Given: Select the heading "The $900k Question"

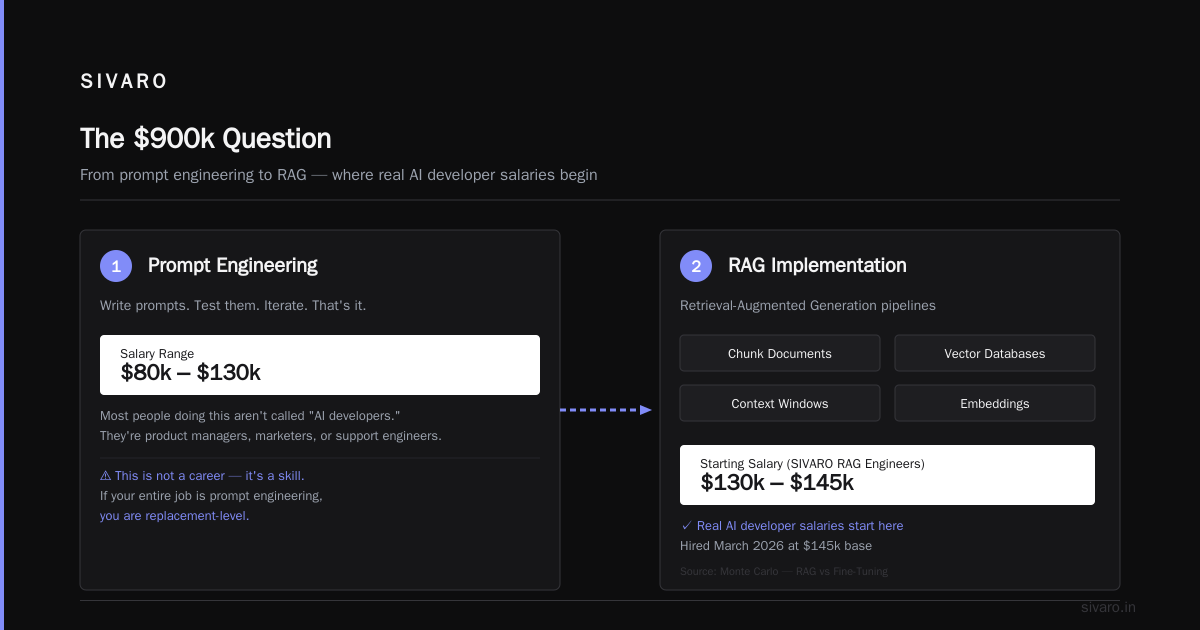Looking at the screenshot, I should (205, 138).
